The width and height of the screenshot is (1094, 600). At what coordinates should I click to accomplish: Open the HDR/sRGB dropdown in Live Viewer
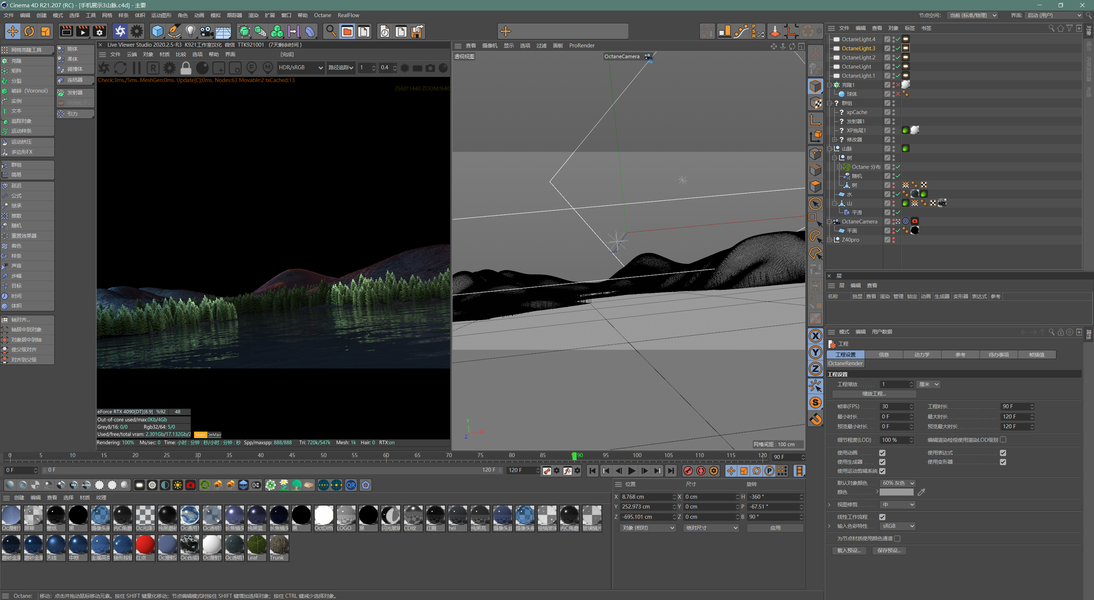[x=301, y=68]
